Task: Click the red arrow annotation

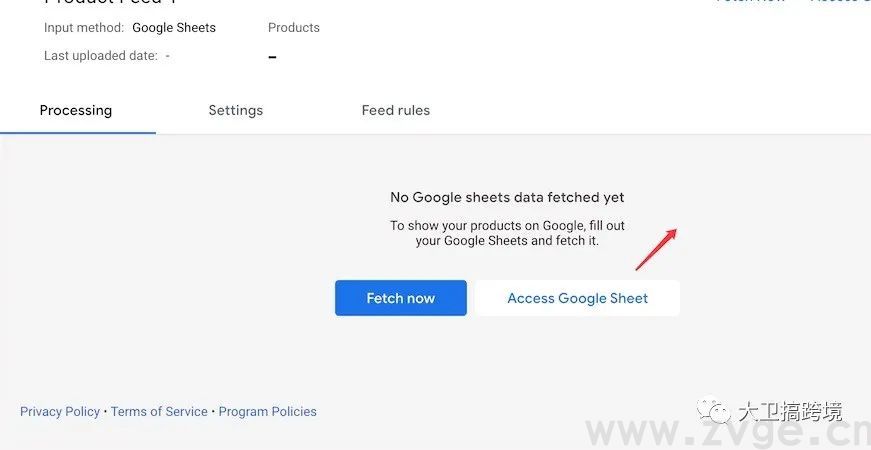Action: point(657,249)
